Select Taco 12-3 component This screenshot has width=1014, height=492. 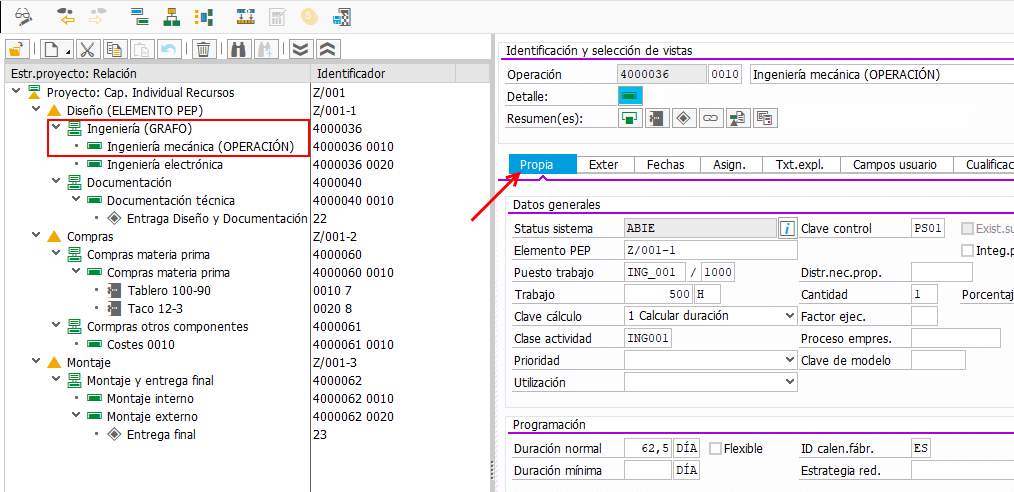(156, 309)
